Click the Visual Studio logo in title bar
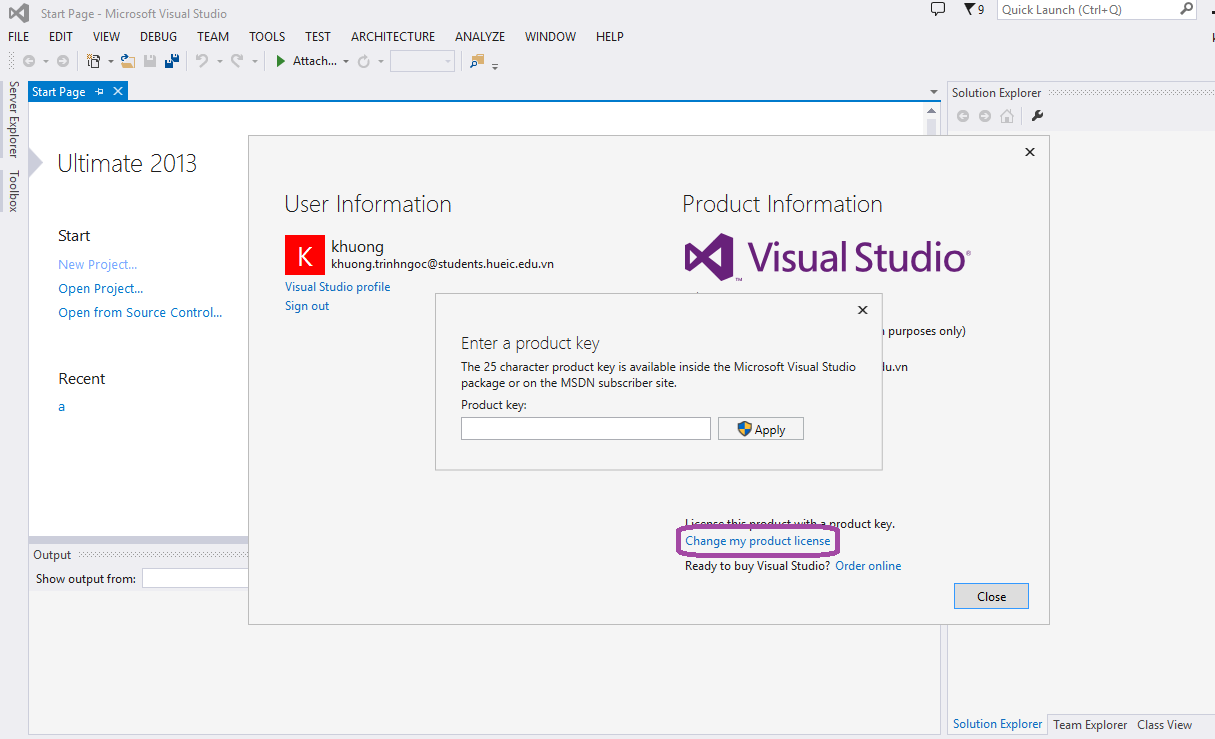This screenshot has width=1215, height=739. [18, 13]
